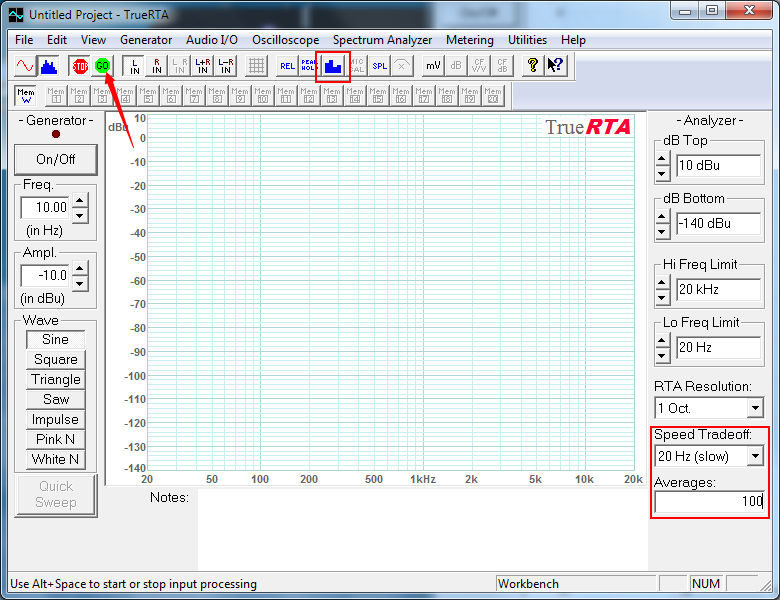Select memory slot Mem 20
Viewport: 780px width, 600px height.
(x=492, y=95)
